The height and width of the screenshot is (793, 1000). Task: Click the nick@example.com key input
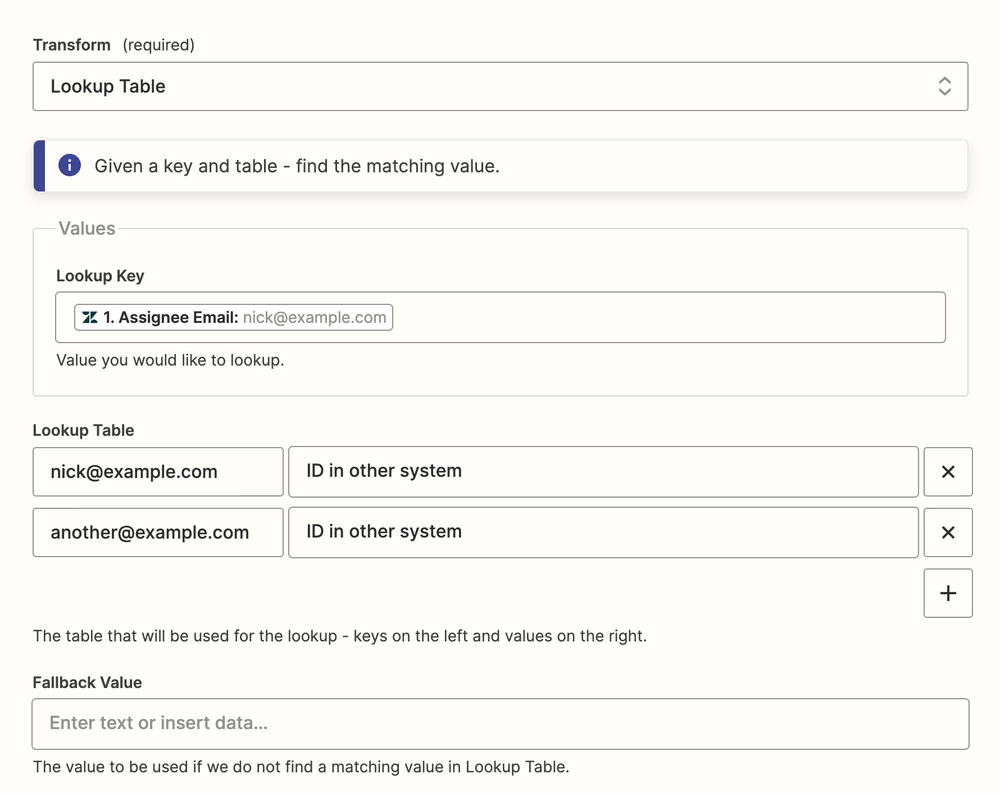157,471
